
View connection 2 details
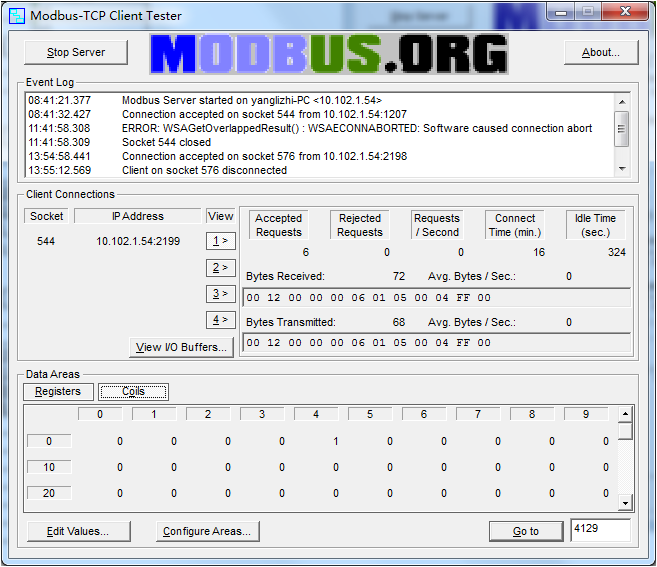[220, 267]
